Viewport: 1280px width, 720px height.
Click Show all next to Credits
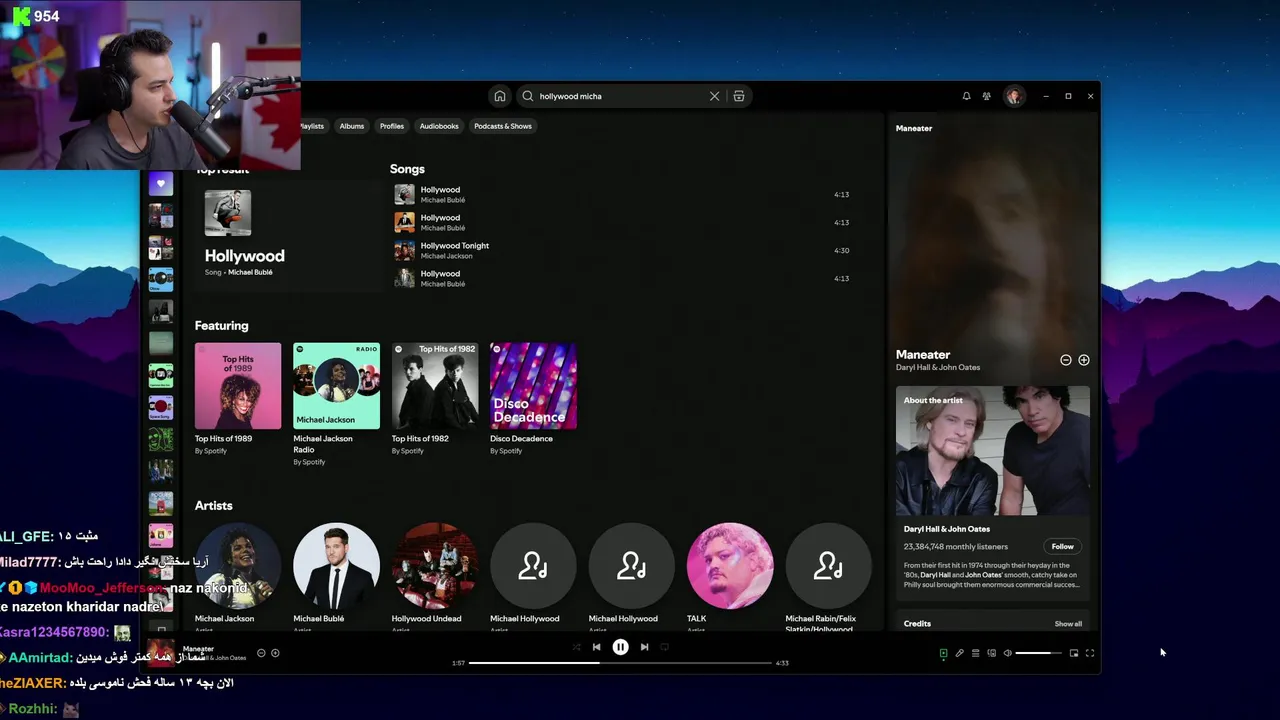(1068, 624)
